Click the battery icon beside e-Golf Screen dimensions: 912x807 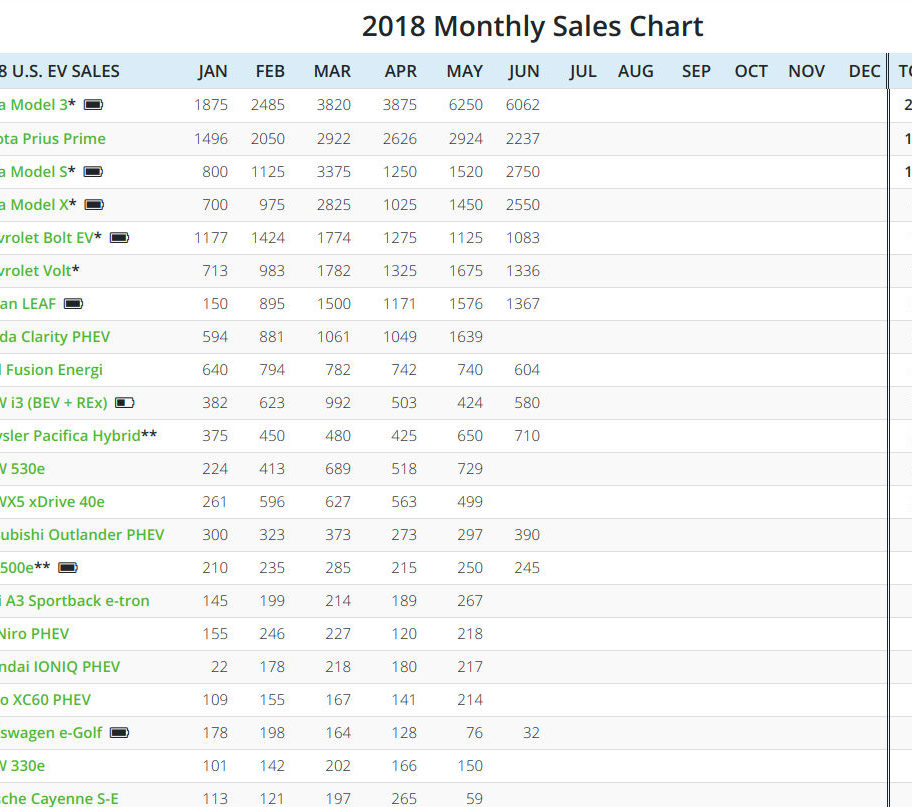coord(120,733)
